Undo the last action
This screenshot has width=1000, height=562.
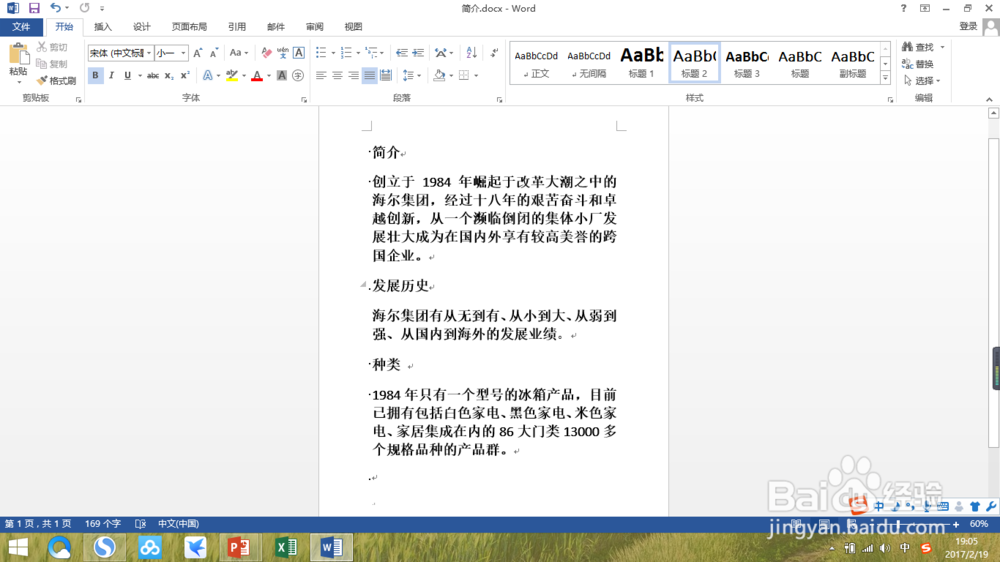coord(55,8)
